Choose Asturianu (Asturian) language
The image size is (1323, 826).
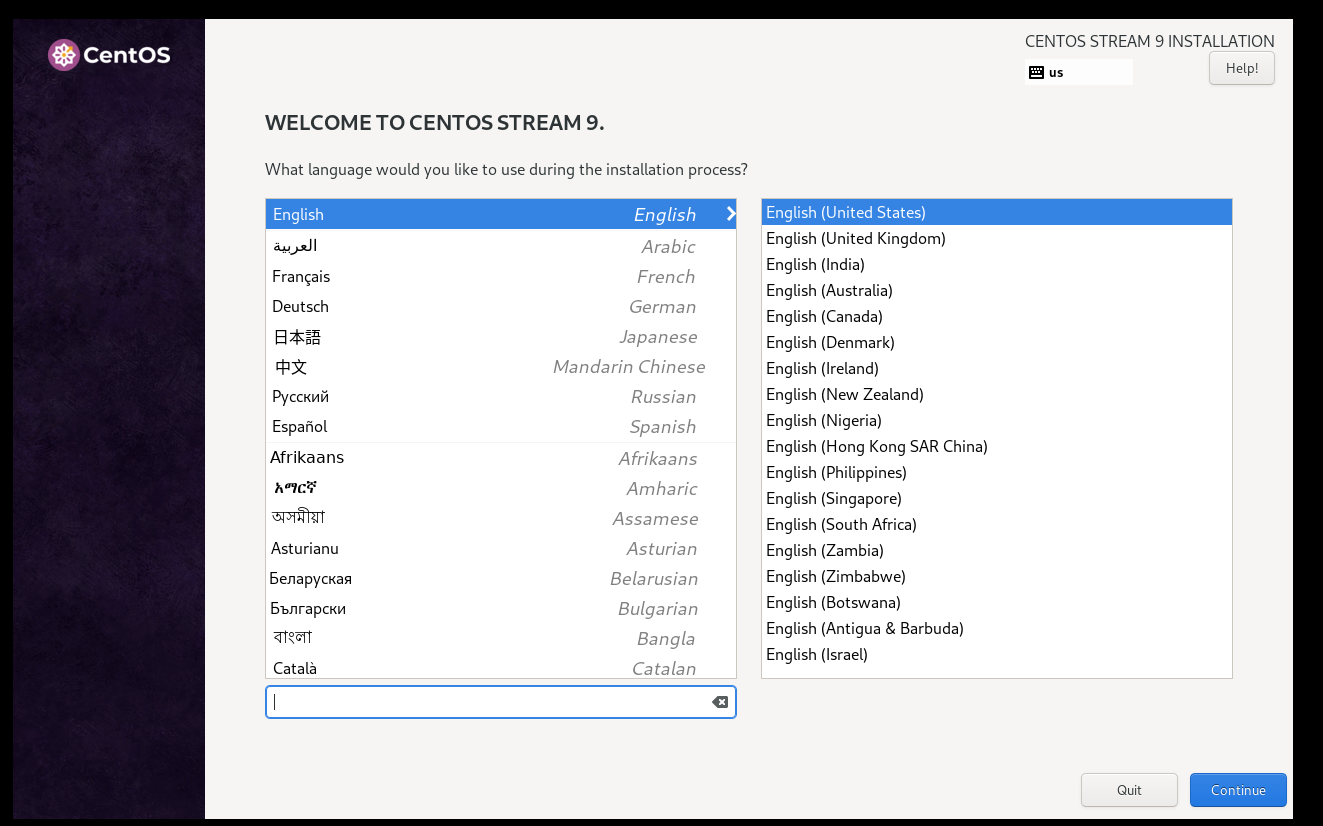501,548
